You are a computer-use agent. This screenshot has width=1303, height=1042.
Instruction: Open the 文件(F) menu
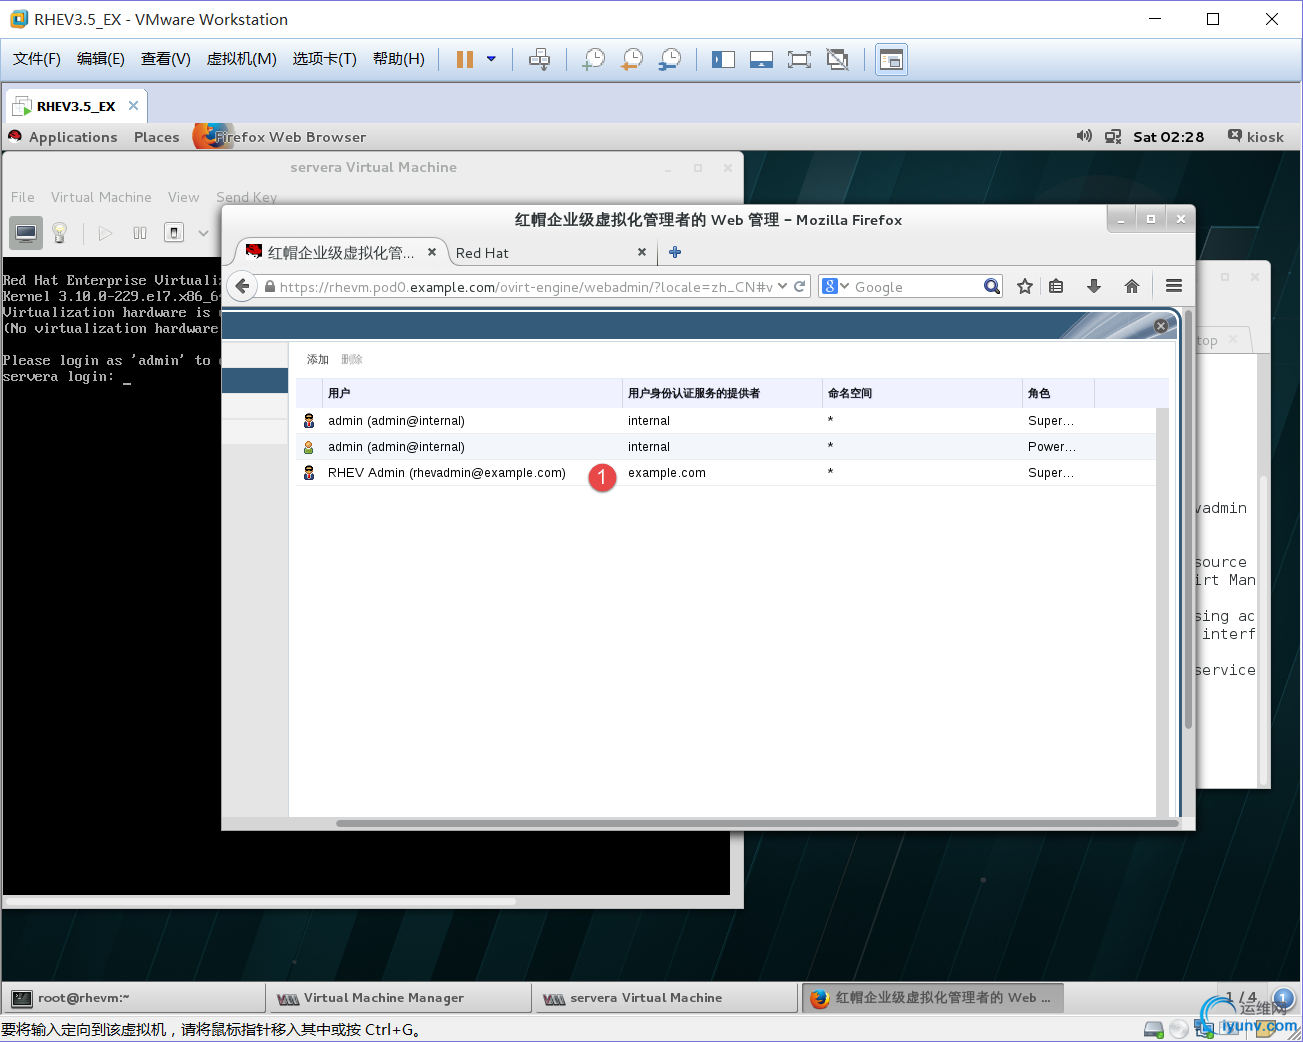coord(37,59)
